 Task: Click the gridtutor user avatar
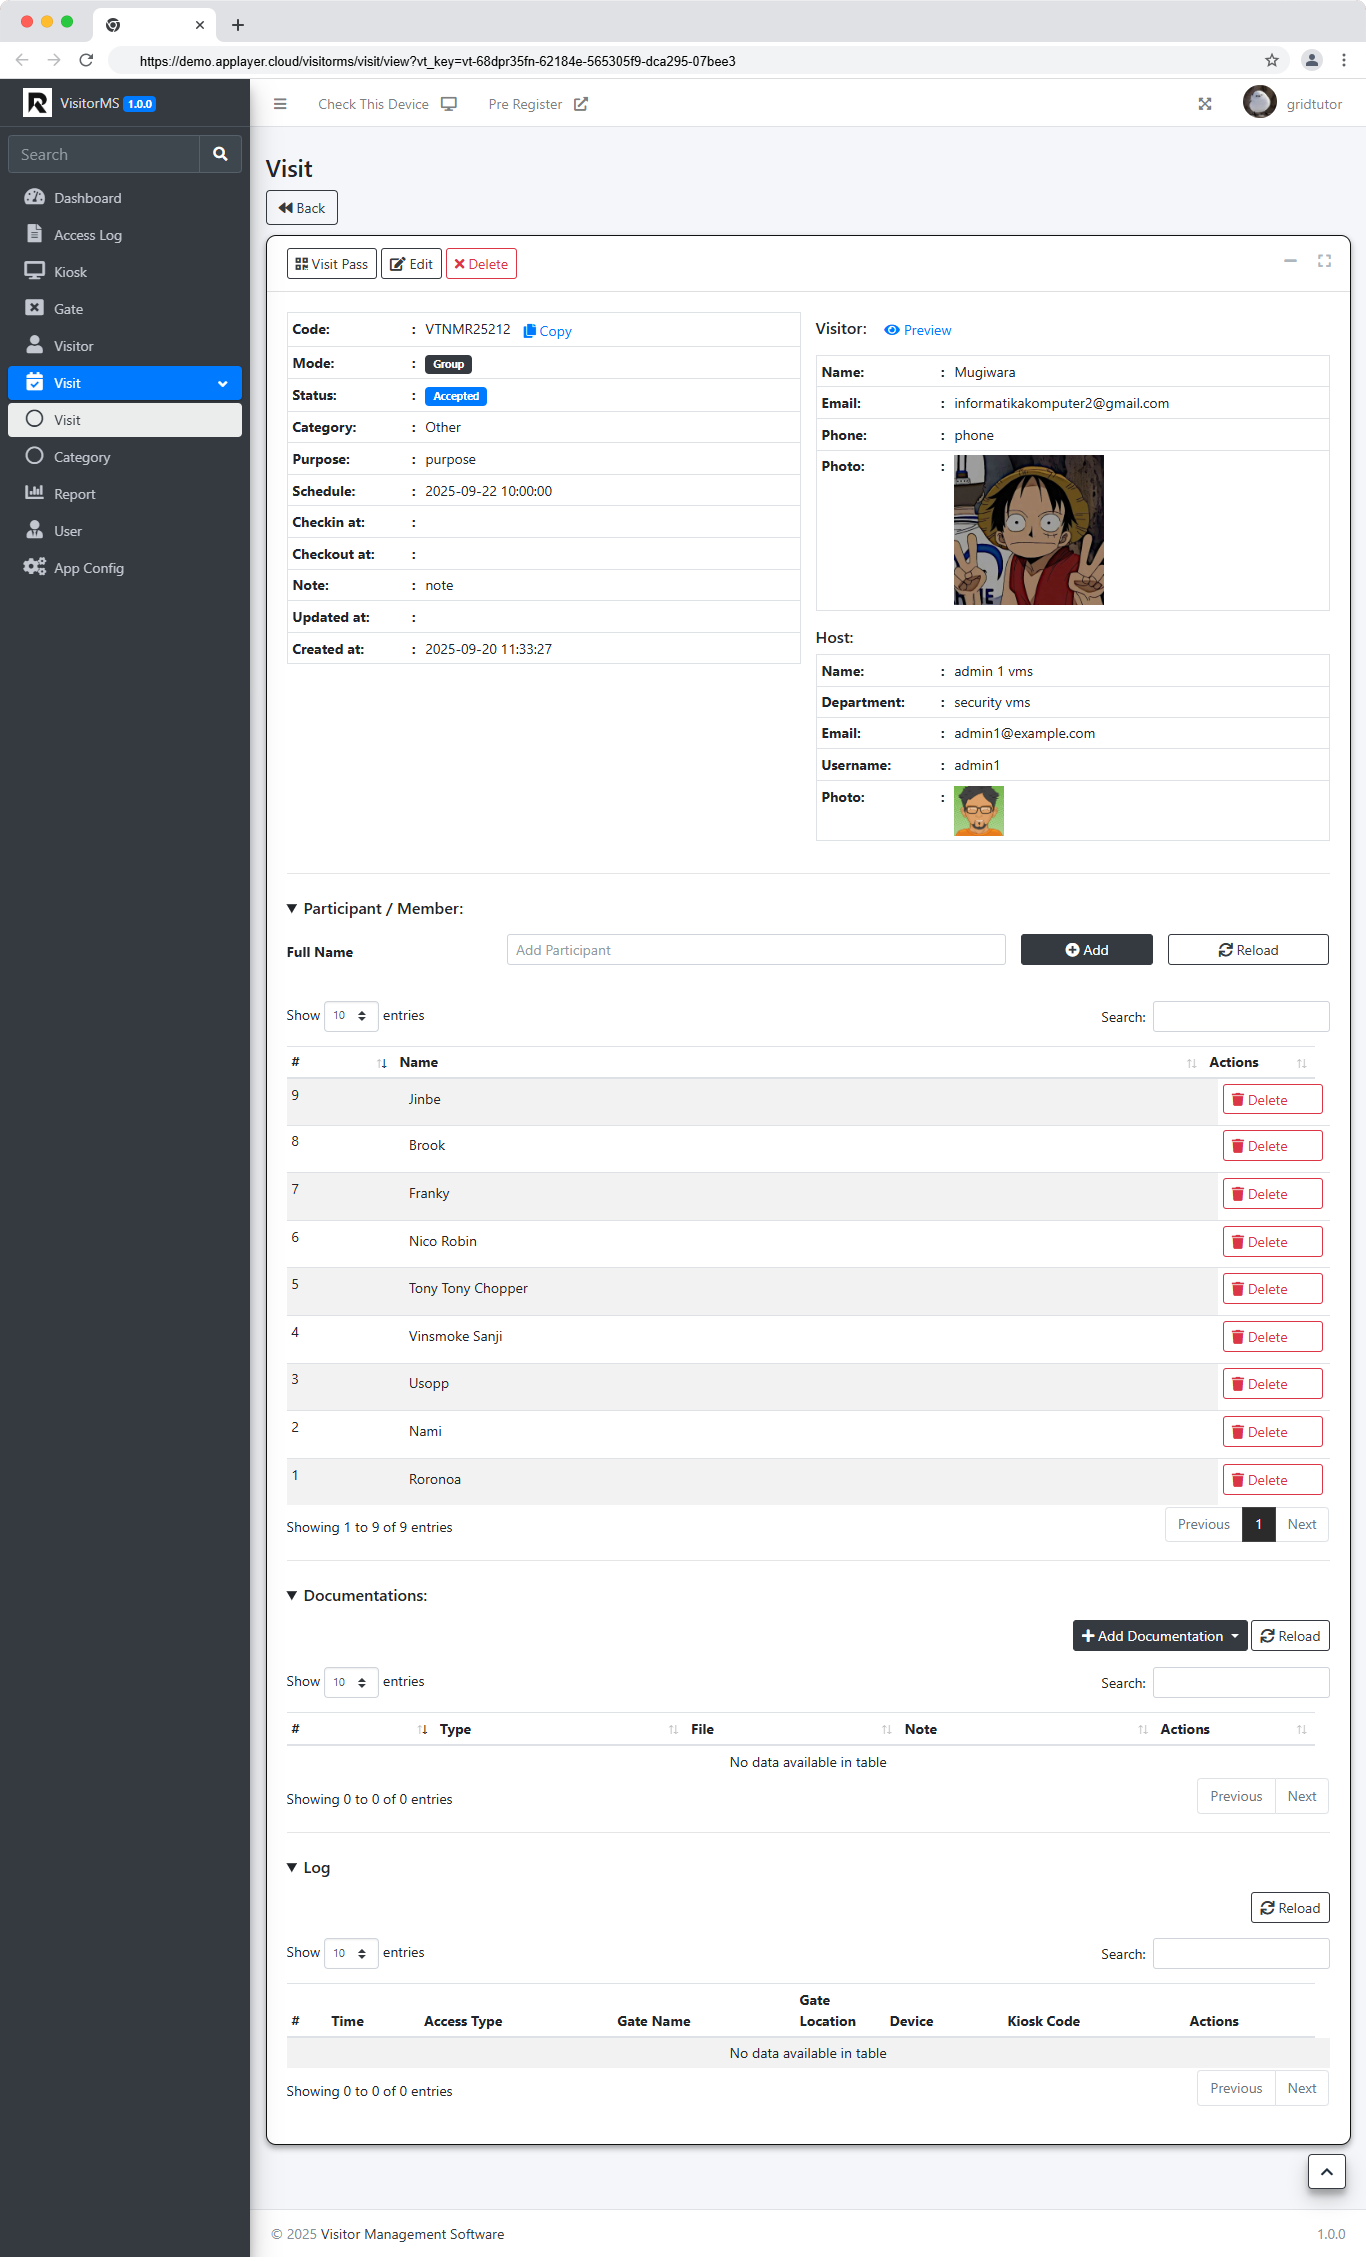pyautogui.click(x=1259, y=102)
